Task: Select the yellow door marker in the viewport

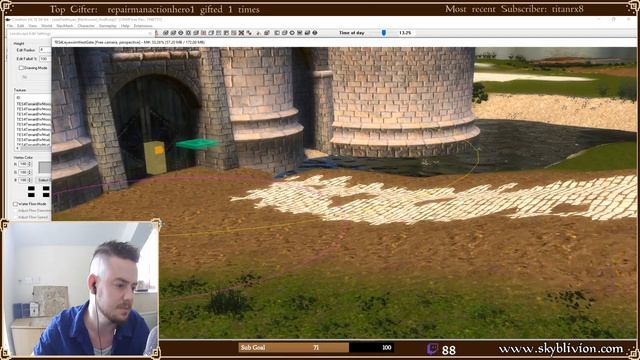Action: [x=155, y=158]
